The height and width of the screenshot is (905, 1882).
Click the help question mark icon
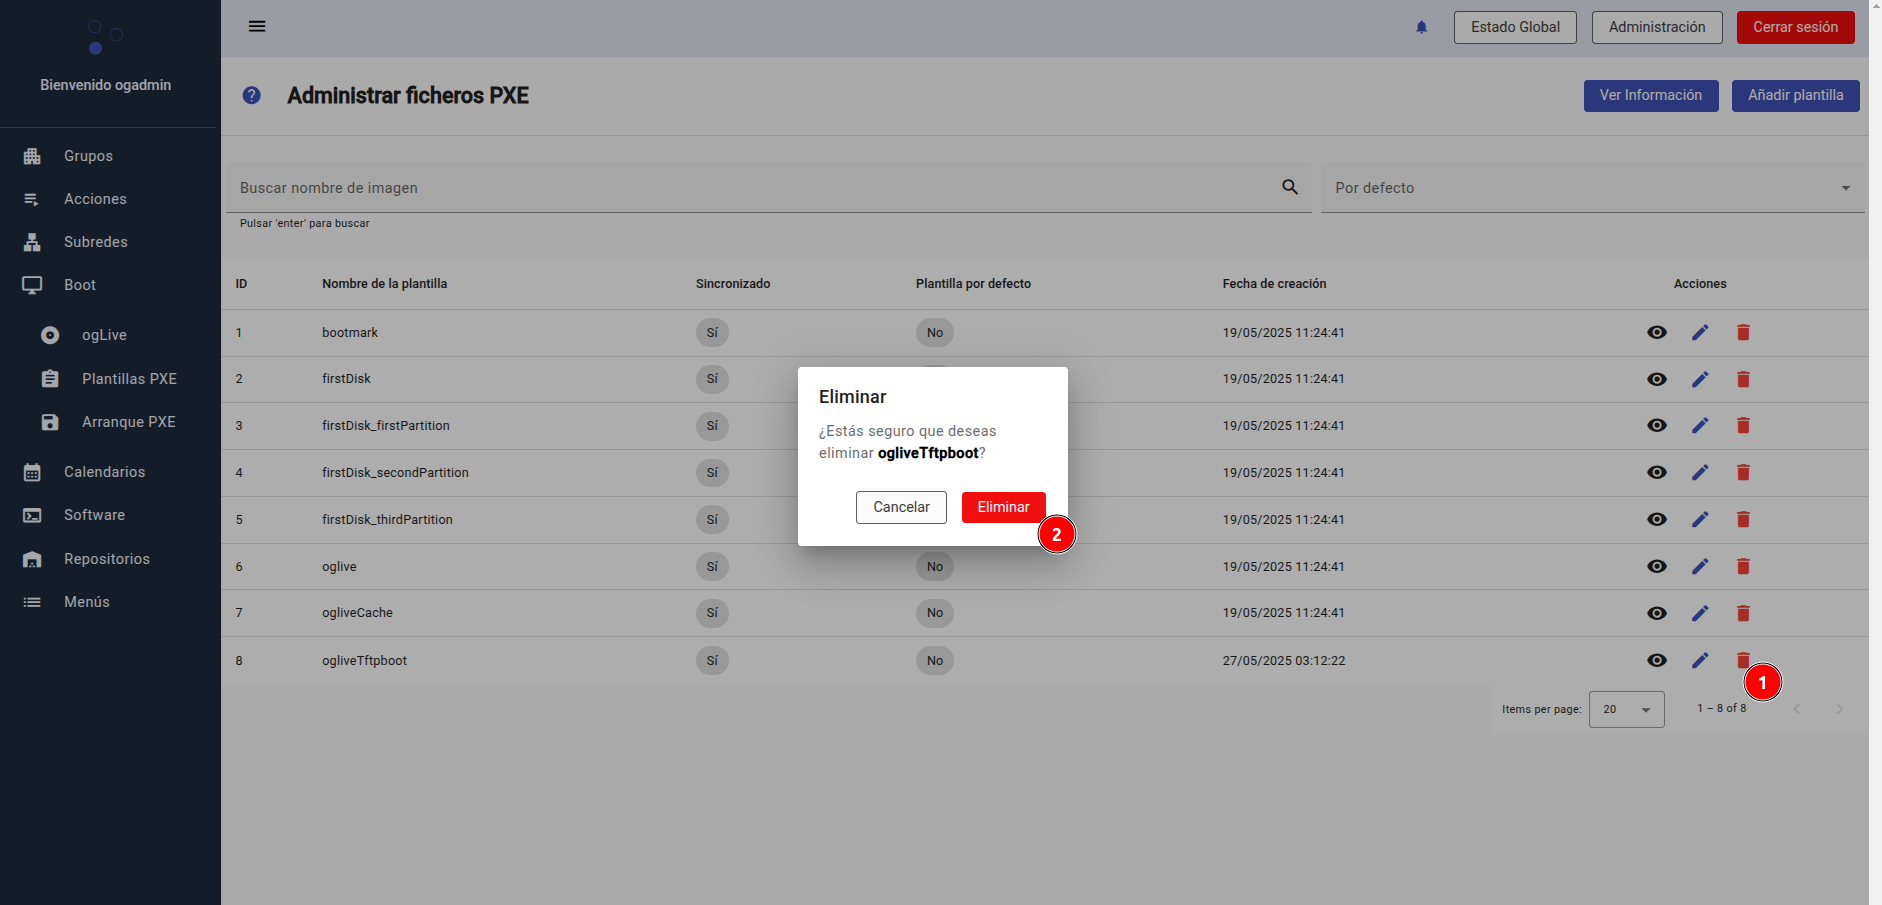point(252,95)
